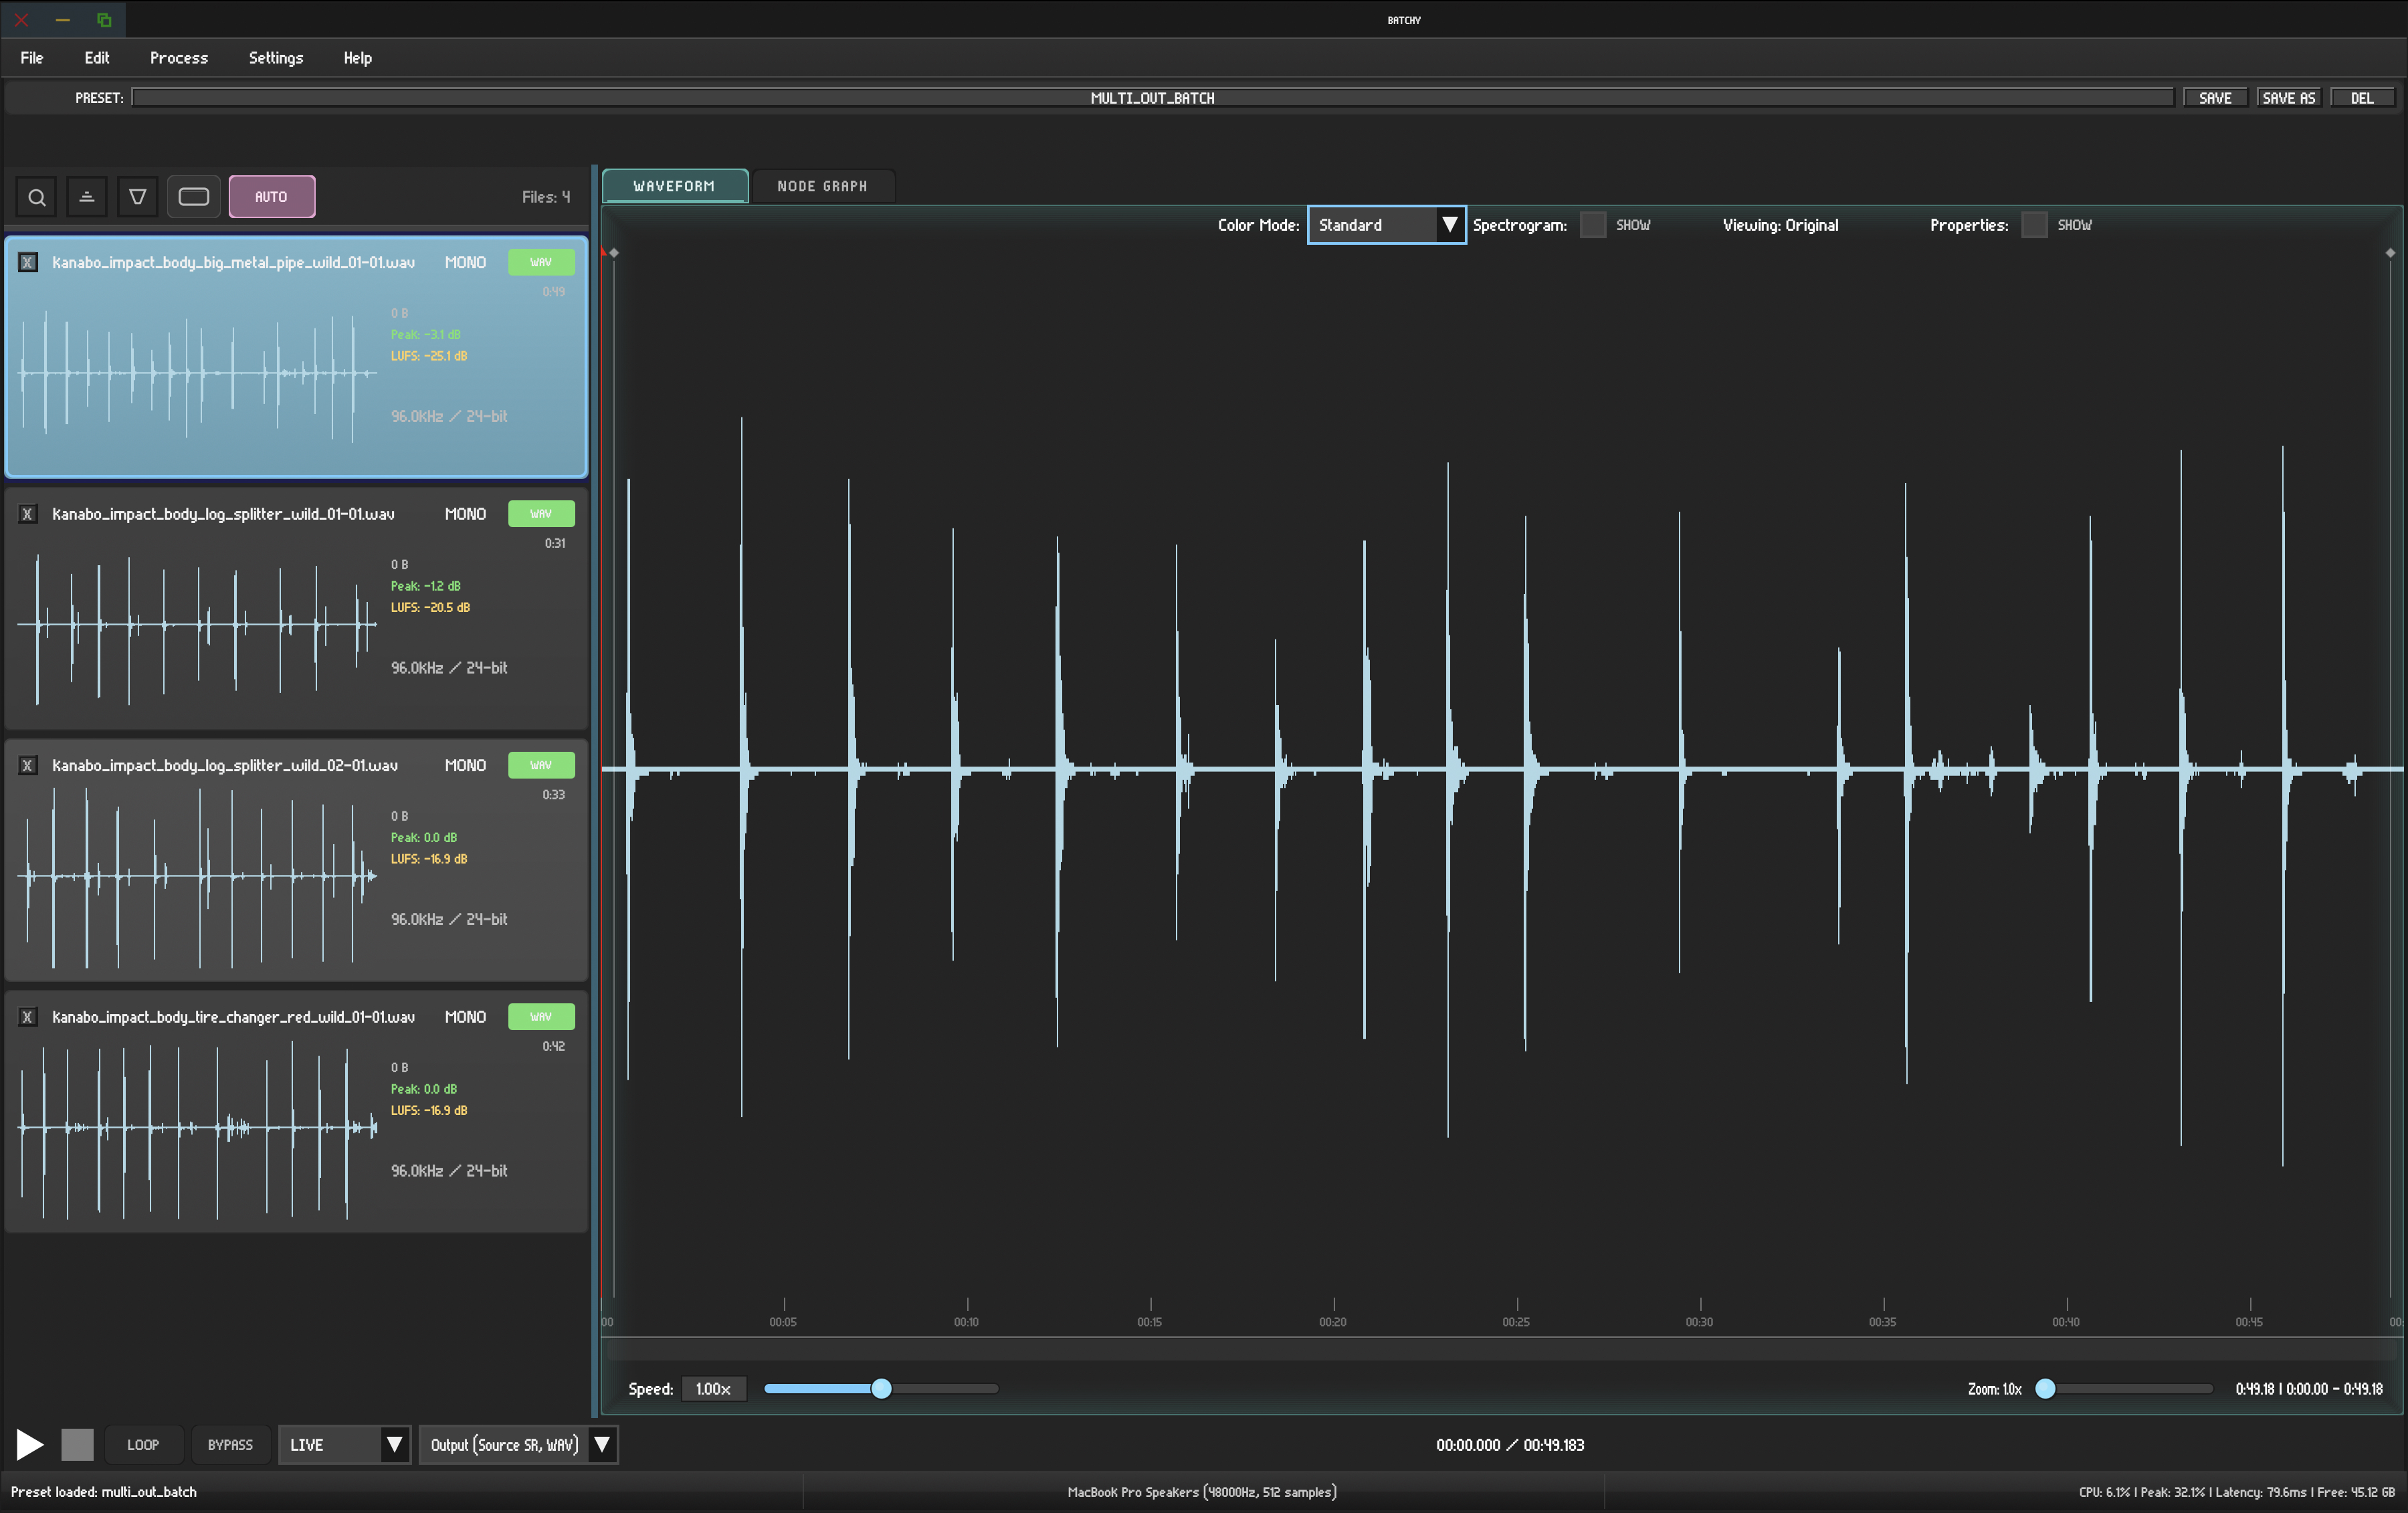
Task: Open the filter funnel icon
Action: [137, 196]
